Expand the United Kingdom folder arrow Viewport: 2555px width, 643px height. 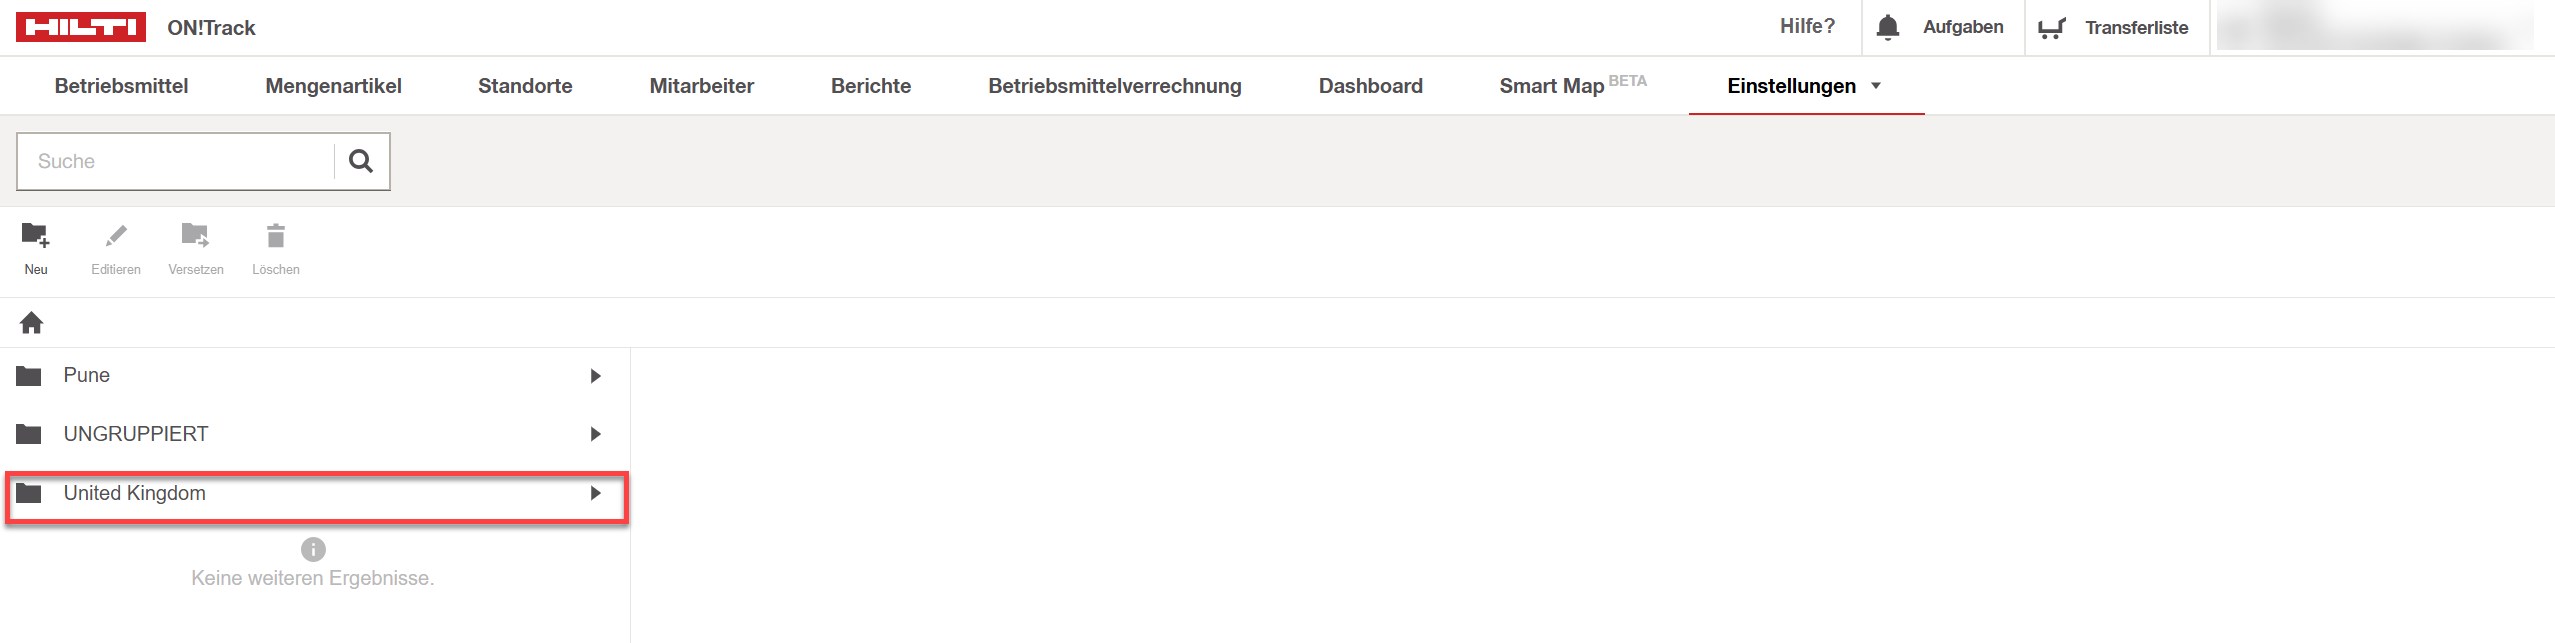(x=596, y=493)
